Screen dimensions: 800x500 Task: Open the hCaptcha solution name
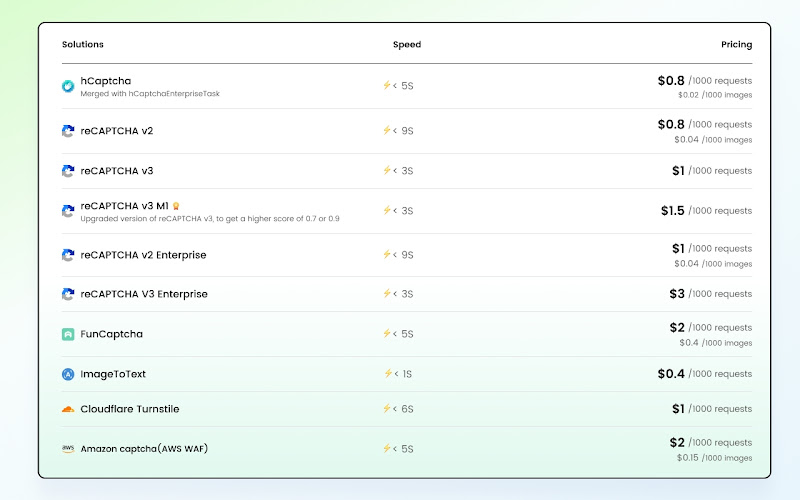pyautogui.click(x=106, y=81)
